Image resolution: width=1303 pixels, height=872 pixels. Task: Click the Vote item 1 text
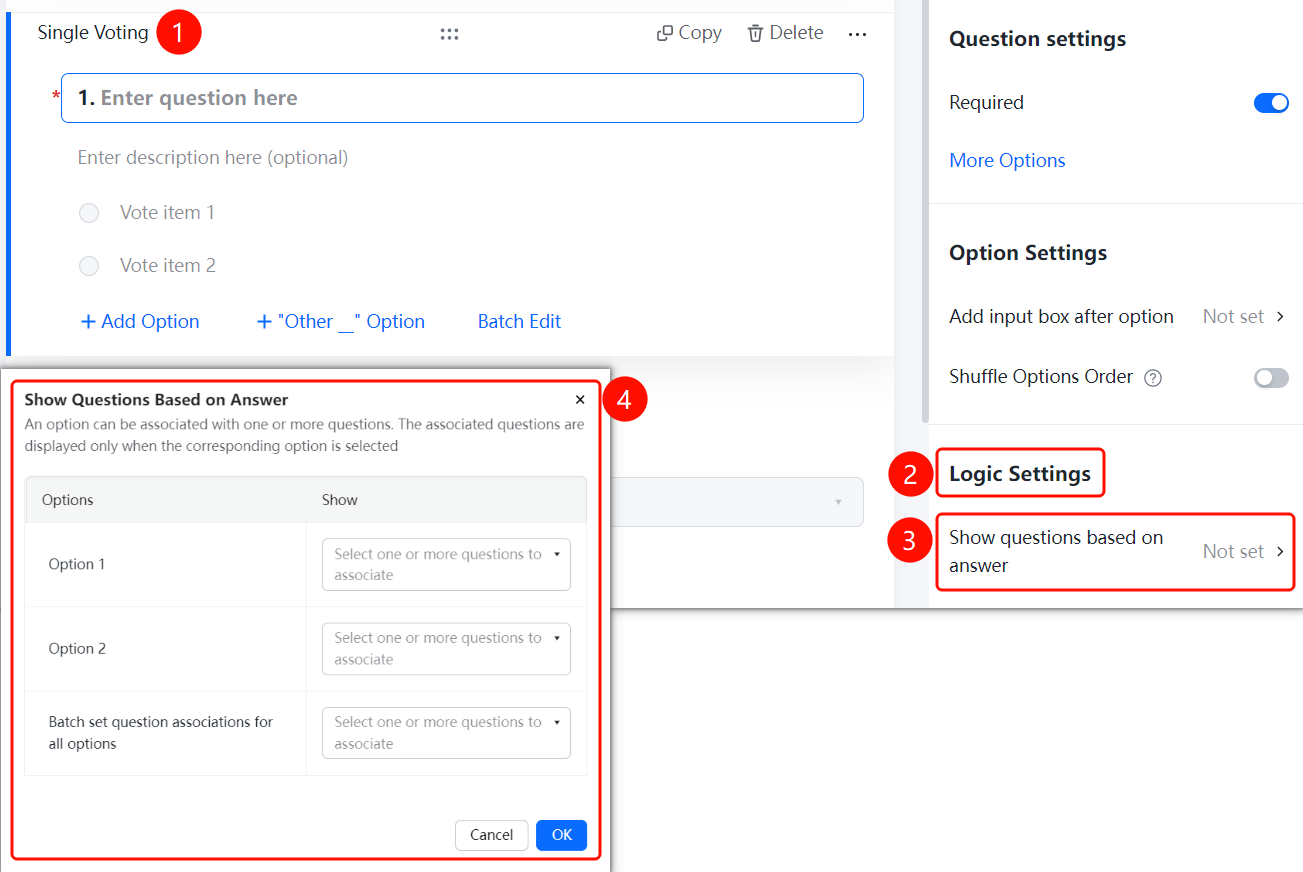pyautogui.click(x=167, y=213)
